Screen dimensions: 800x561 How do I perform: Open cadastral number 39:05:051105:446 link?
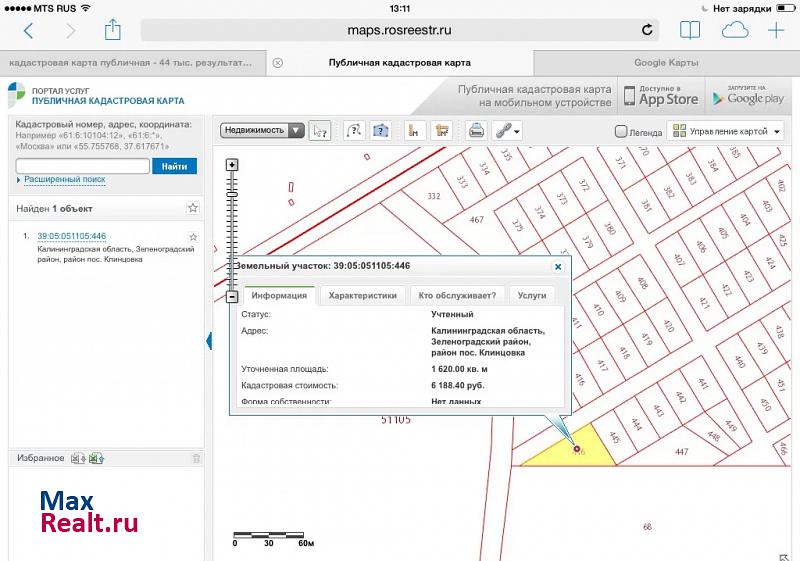click(x=71, y=236)
